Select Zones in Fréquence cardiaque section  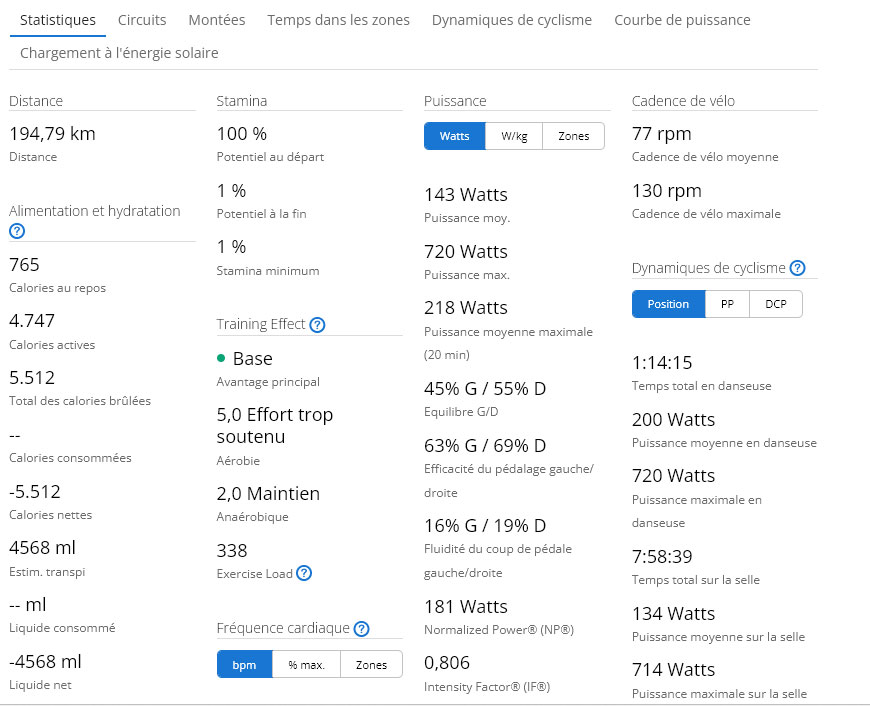(371, 664)
